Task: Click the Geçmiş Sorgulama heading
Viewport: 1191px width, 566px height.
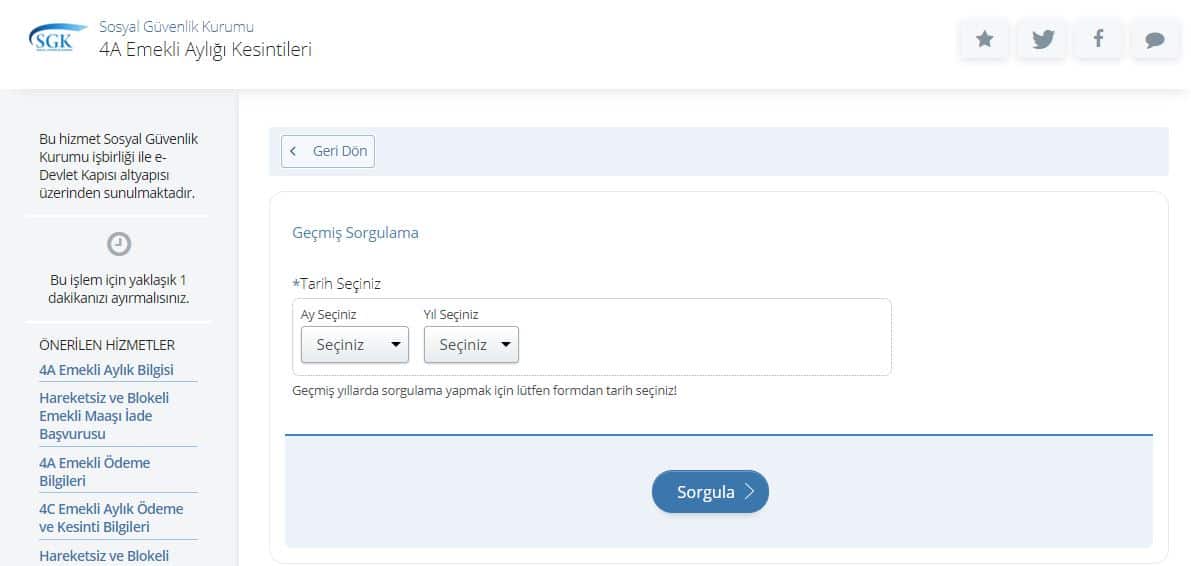Action: [355, 233]
